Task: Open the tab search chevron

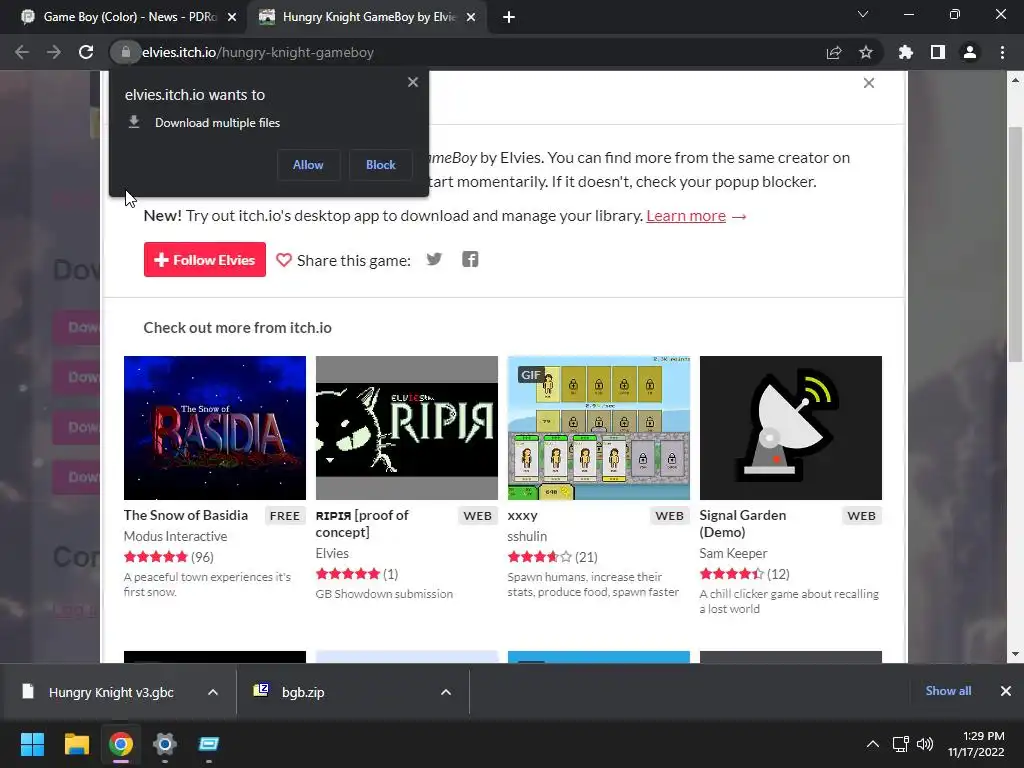Action: coord(863,14)
